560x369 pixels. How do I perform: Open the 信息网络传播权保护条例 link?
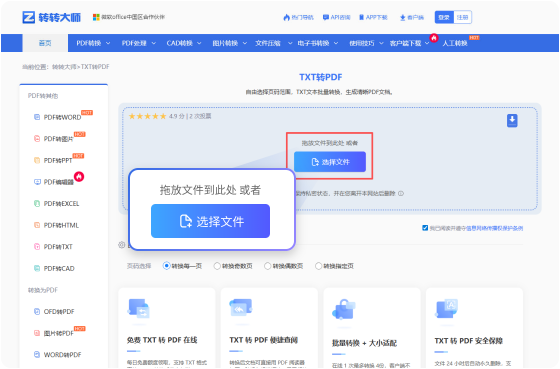pos(494,228)
